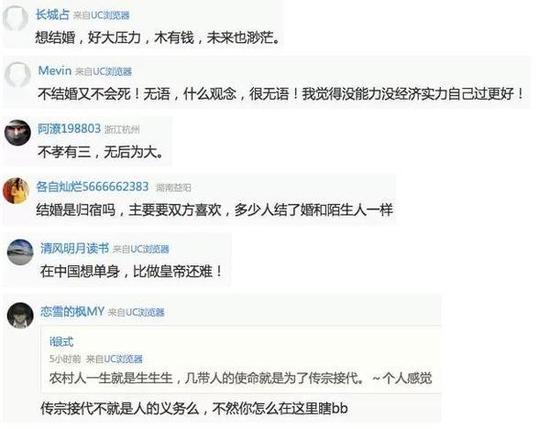
Task: Select comment 不孝有三，无后为大
Action: pos(101,152)
